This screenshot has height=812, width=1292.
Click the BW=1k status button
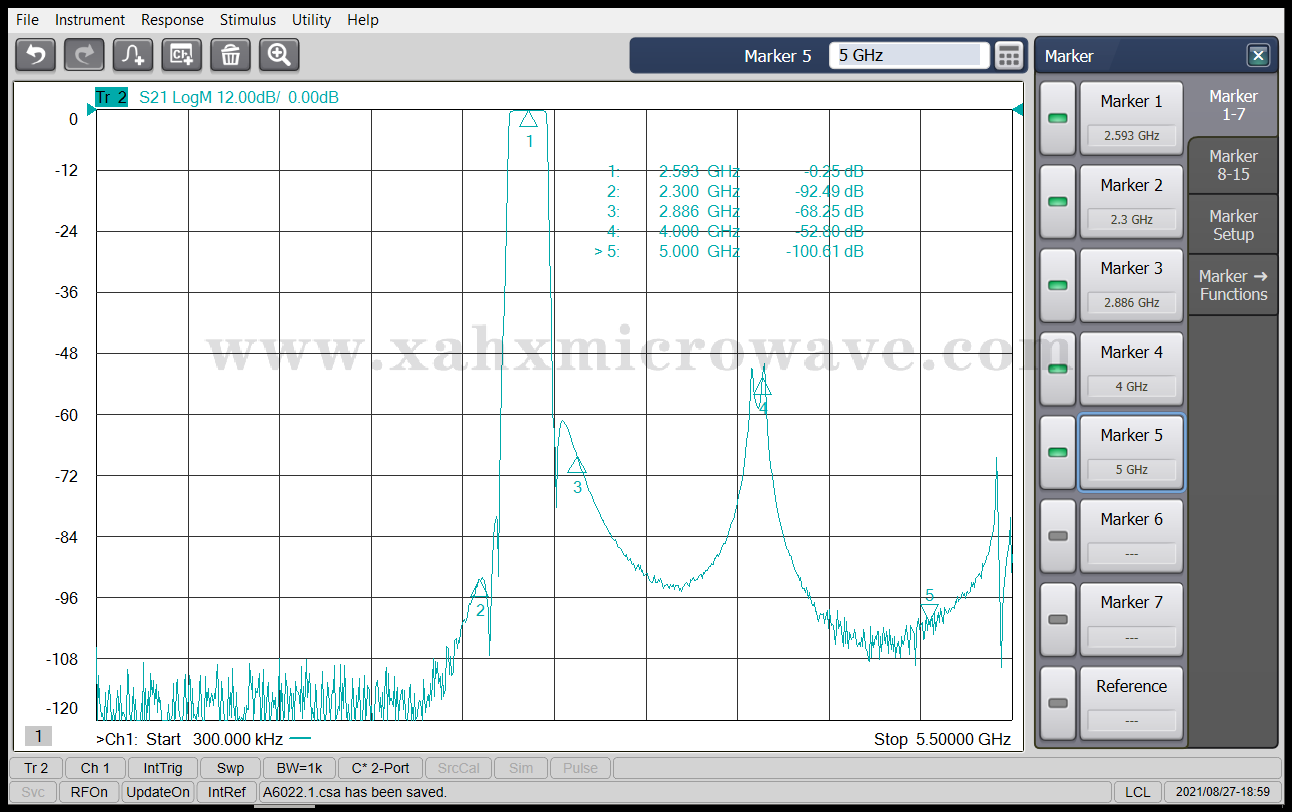click(x=299, y=768)
